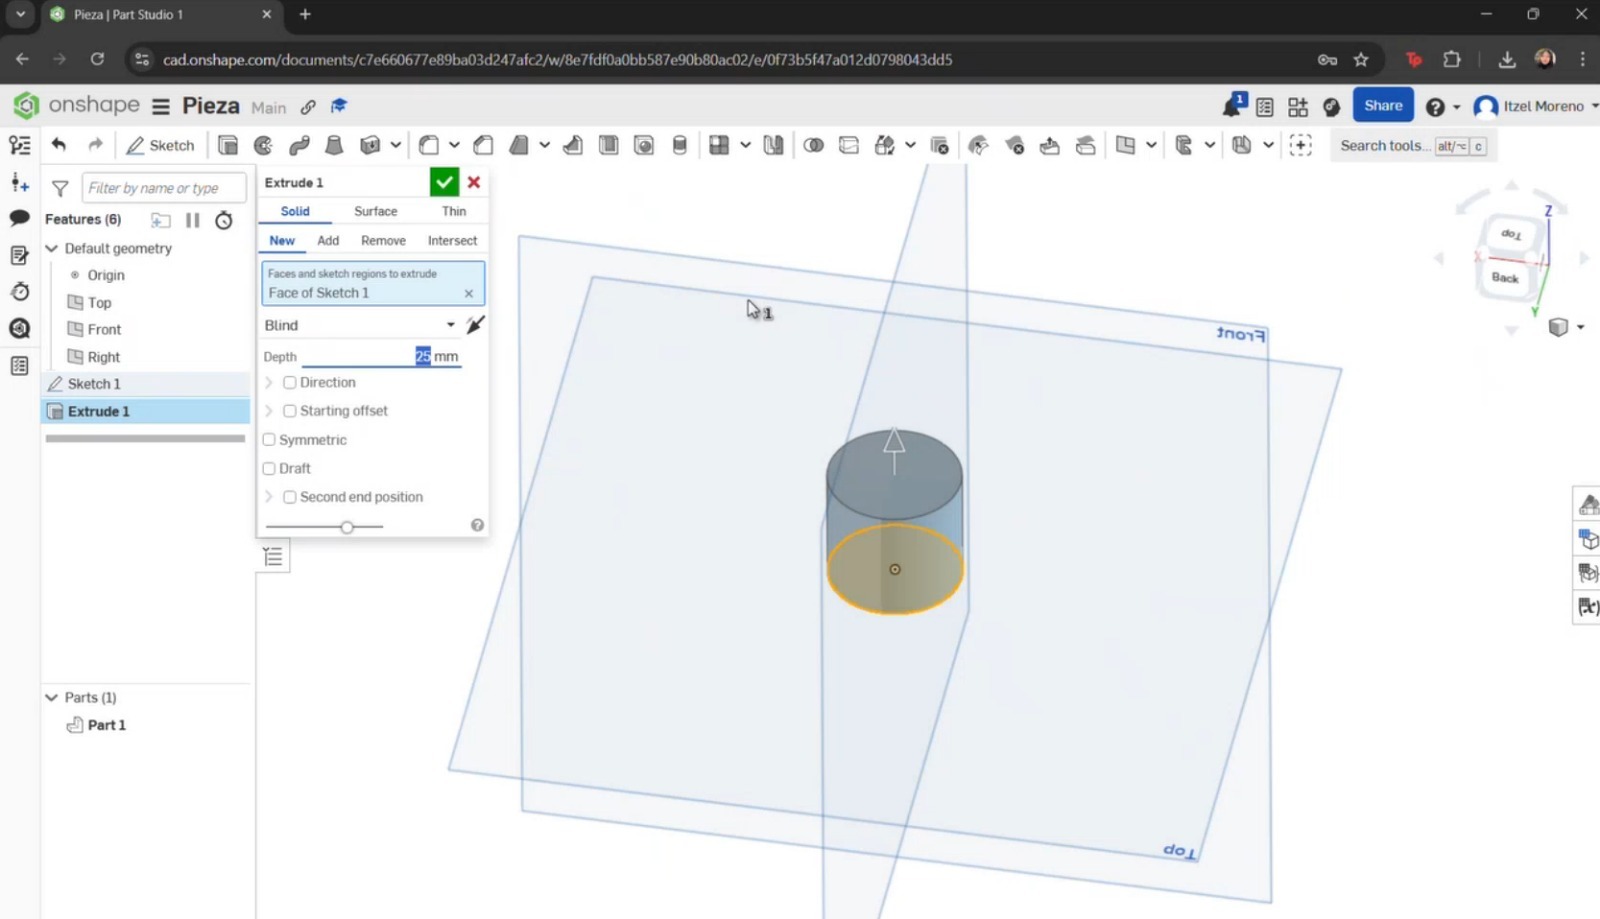Switch to the Surface tab
Image resolution: width=1600 pixels, height=919 pixels.
point(375,211)
